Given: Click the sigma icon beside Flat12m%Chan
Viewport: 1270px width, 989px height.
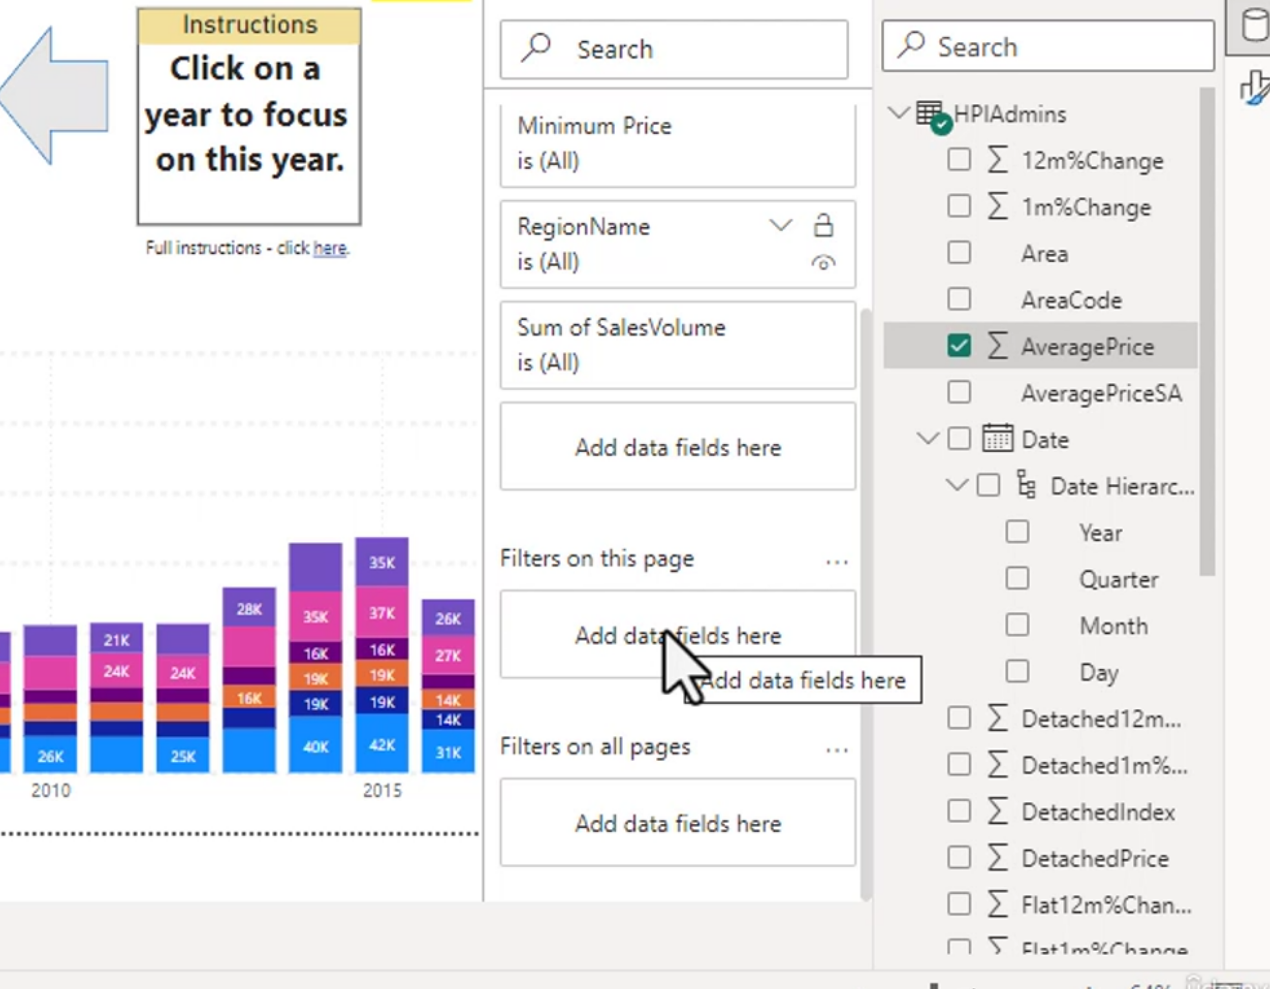Looking at the screenshot, I should [x=997, y=904].
